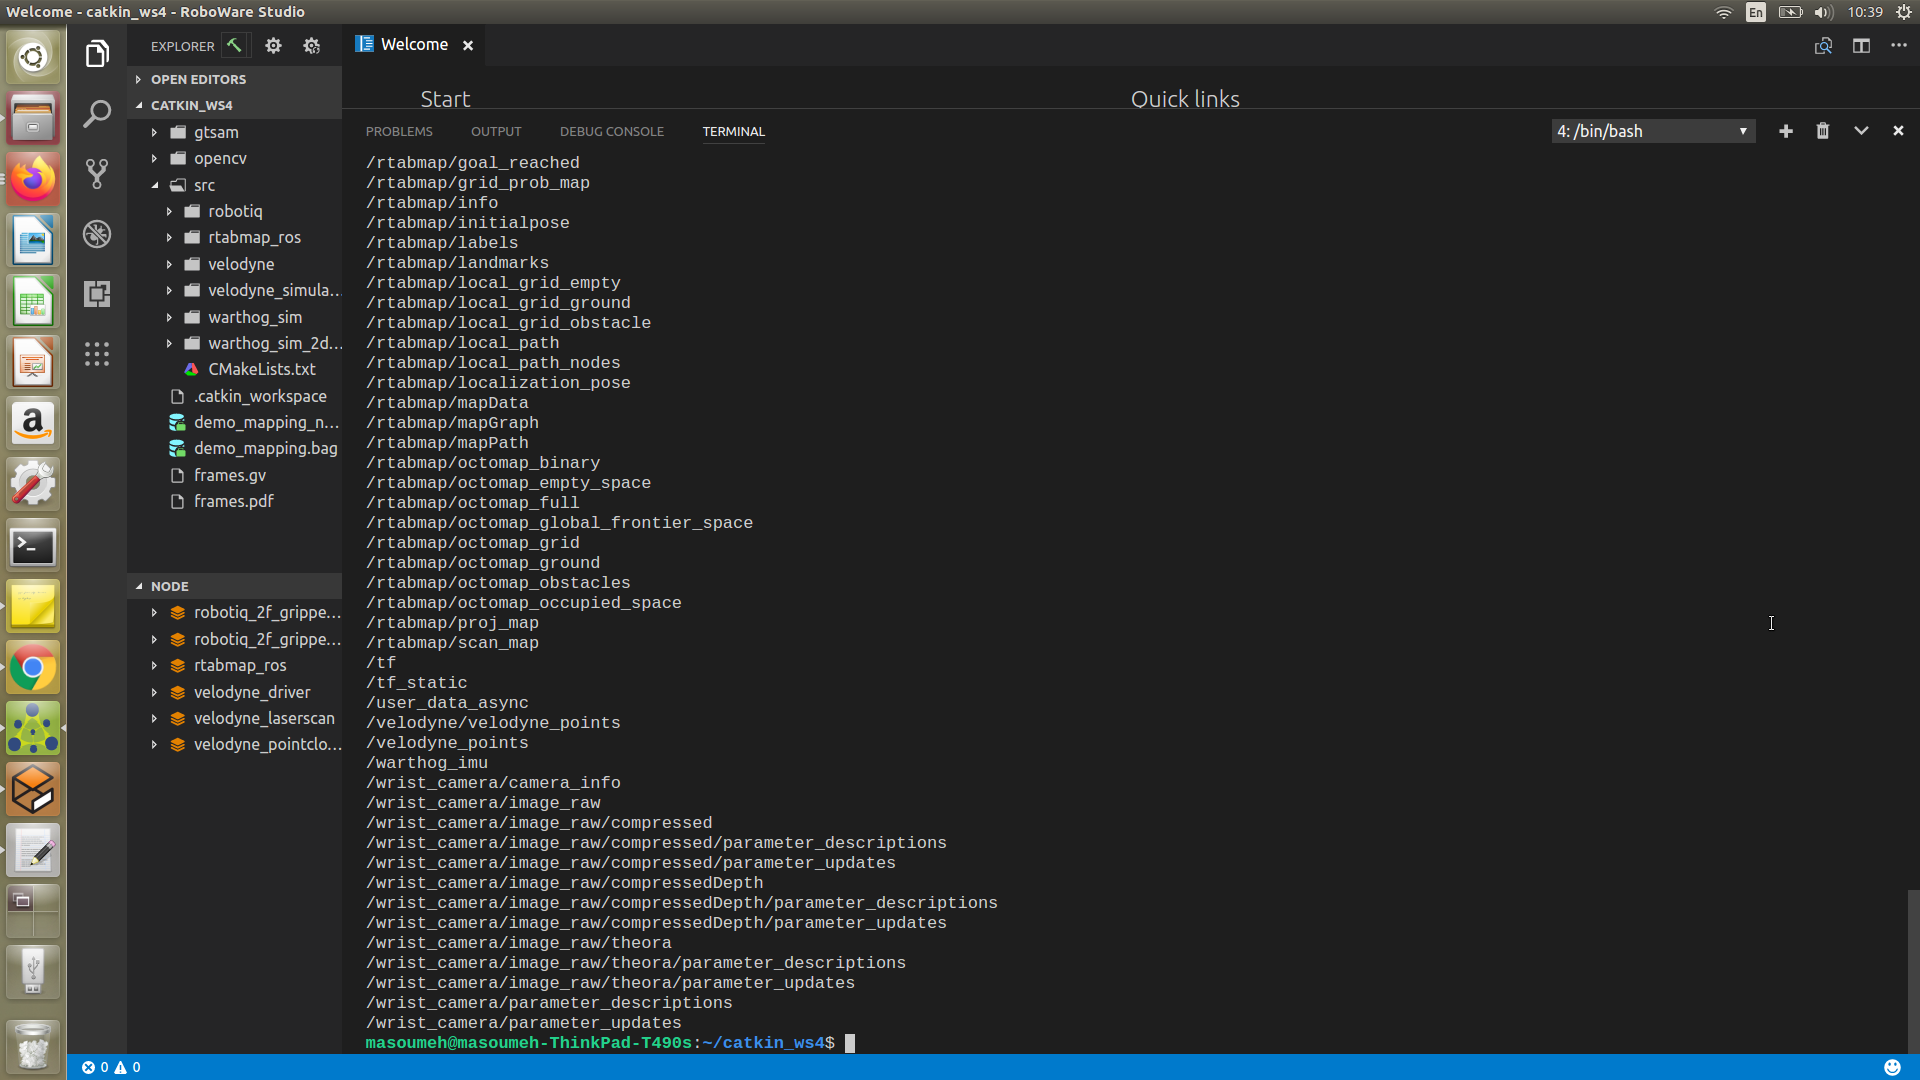Switch to the PROBLEMS tab
Viewport: 1920px width, 1080px height.
[399, 131]
